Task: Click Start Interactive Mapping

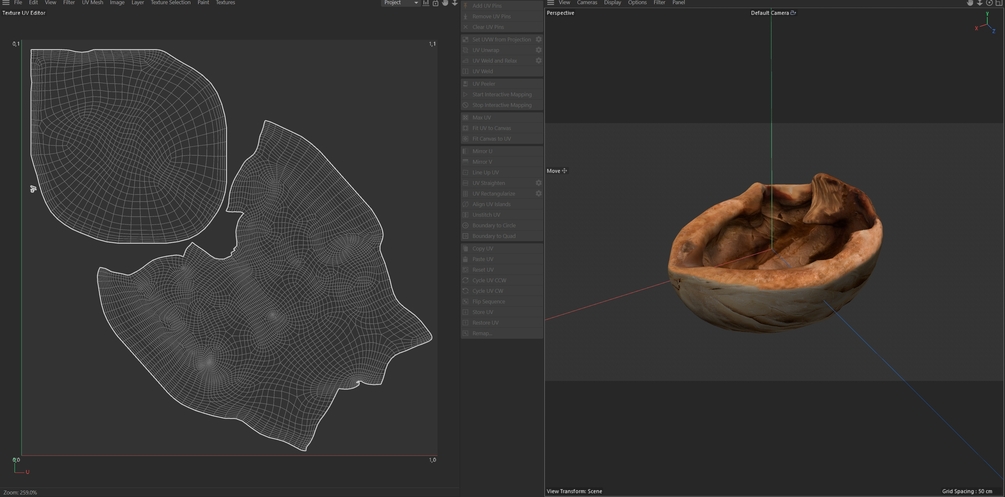Action: click(502, 95)
